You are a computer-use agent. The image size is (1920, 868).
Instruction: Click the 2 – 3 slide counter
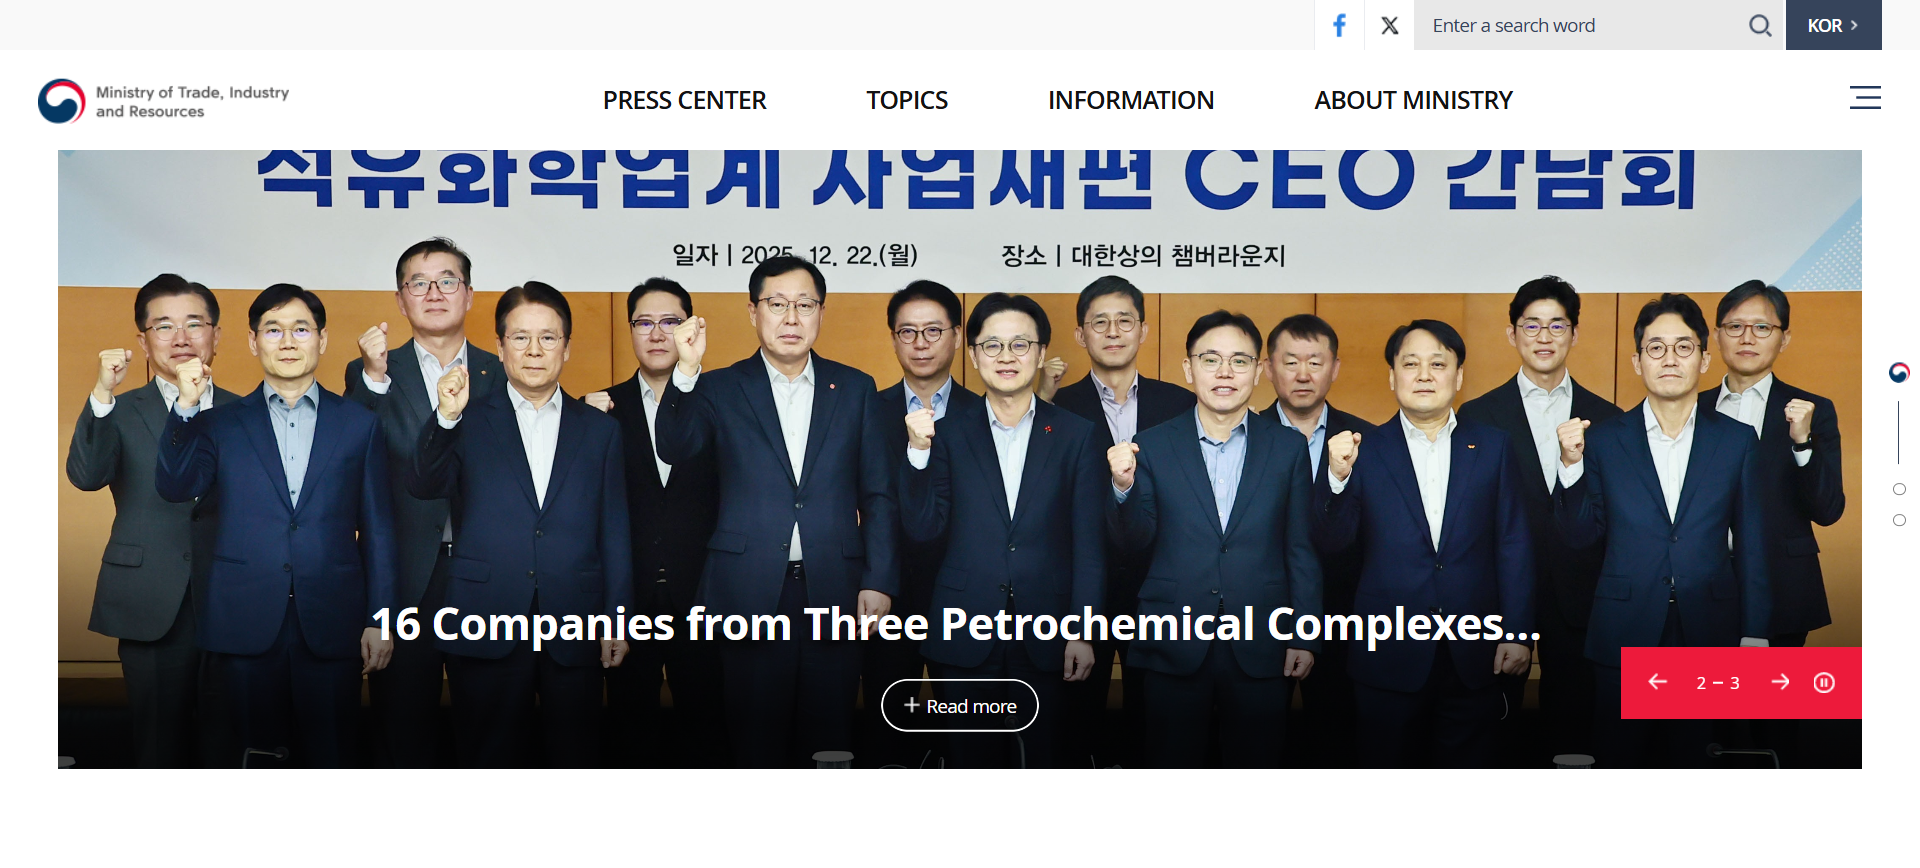1718,683
